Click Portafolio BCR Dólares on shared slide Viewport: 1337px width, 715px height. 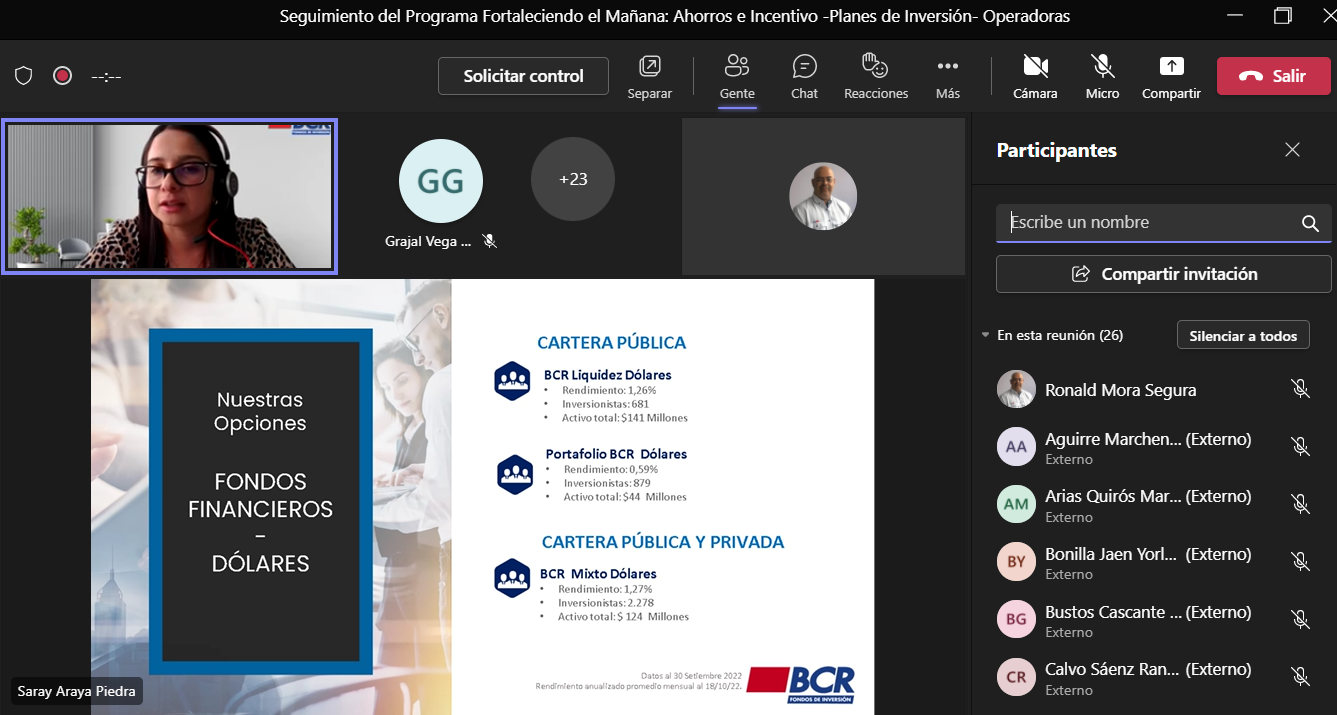coord(616,454)
